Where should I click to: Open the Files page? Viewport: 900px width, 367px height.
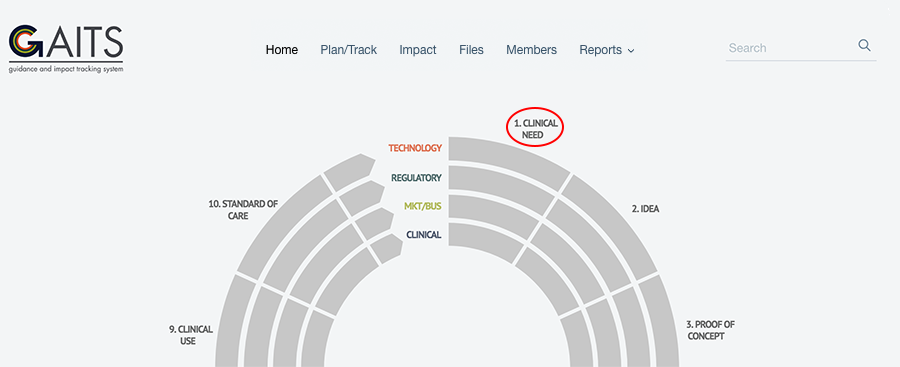pos(471,50)
